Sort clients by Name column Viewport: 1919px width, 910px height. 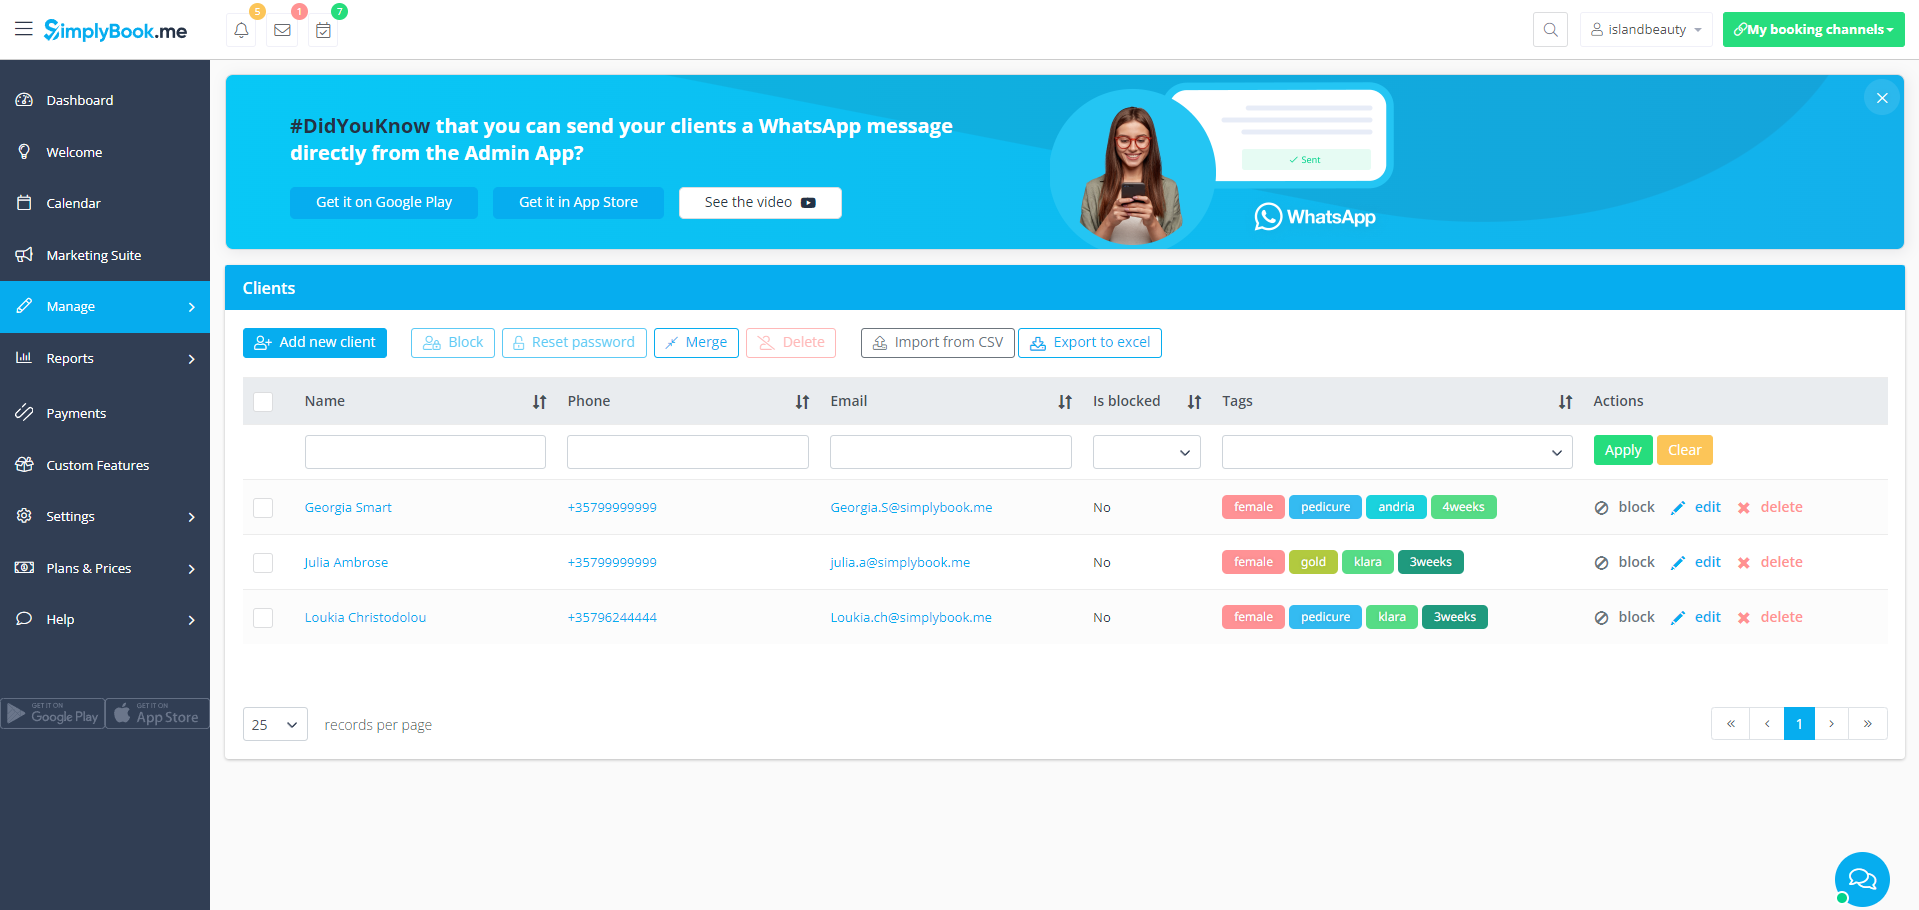(539, 402)
